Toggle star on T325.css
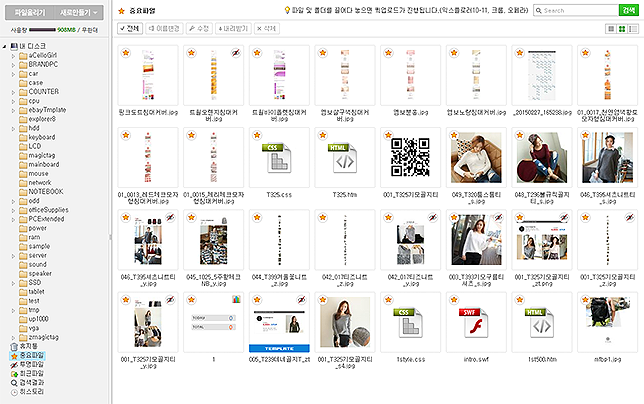The image size is (644, 404). (x=257, y=135)
